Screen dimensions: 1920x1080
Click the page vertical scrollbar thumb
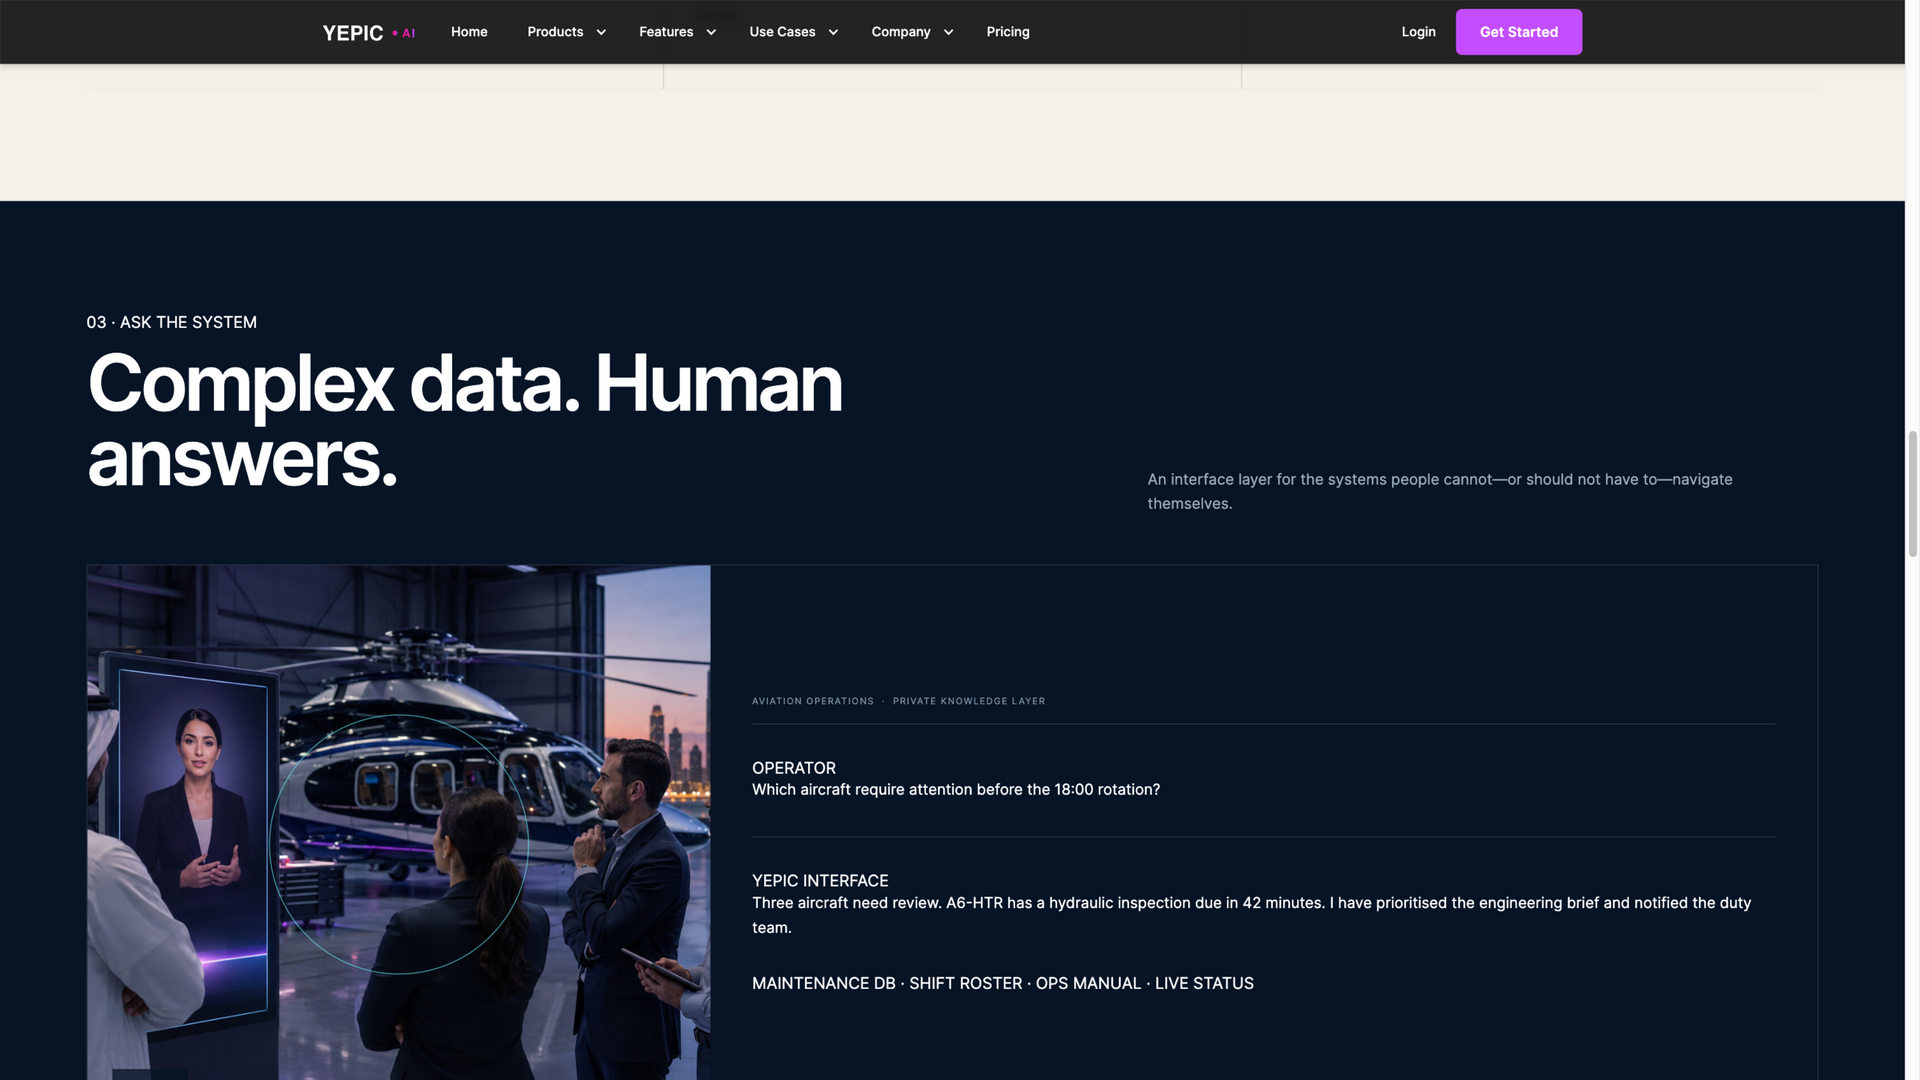coord(1912,493)
